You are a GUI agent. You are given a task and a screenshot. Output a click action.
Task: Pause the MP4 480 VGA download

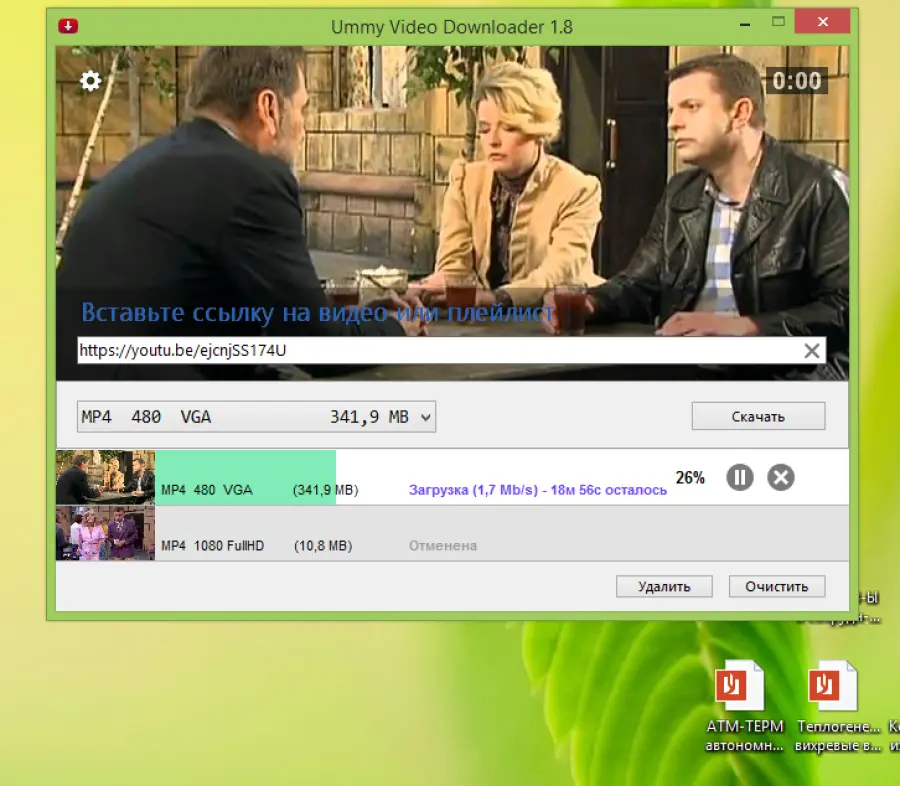739,477
